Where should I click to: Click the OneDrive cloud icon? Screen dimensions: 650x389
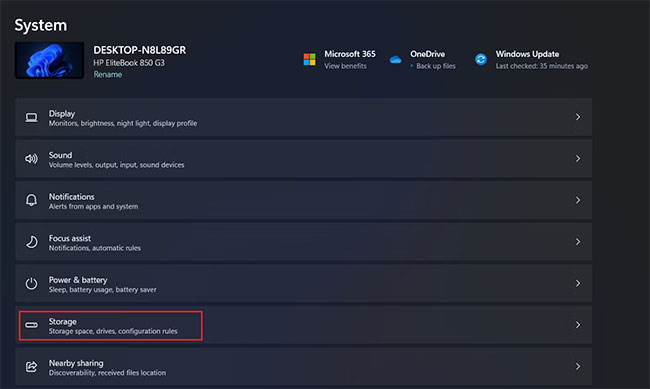click(x=395, y=60)
